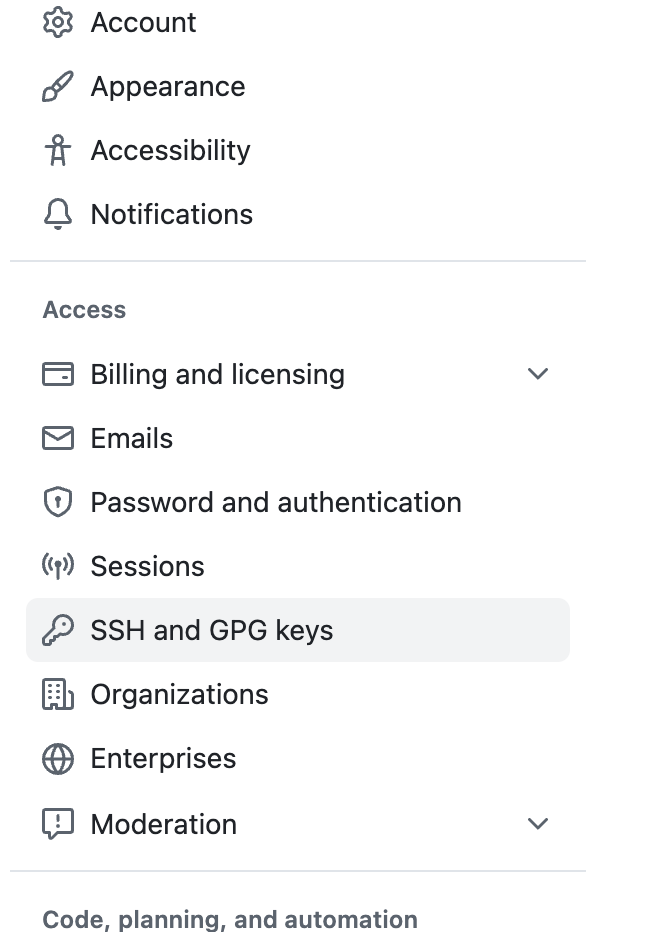666x932 pixels.
Task: Click the globe icon for Enterprises
Action: click(58, 759)
